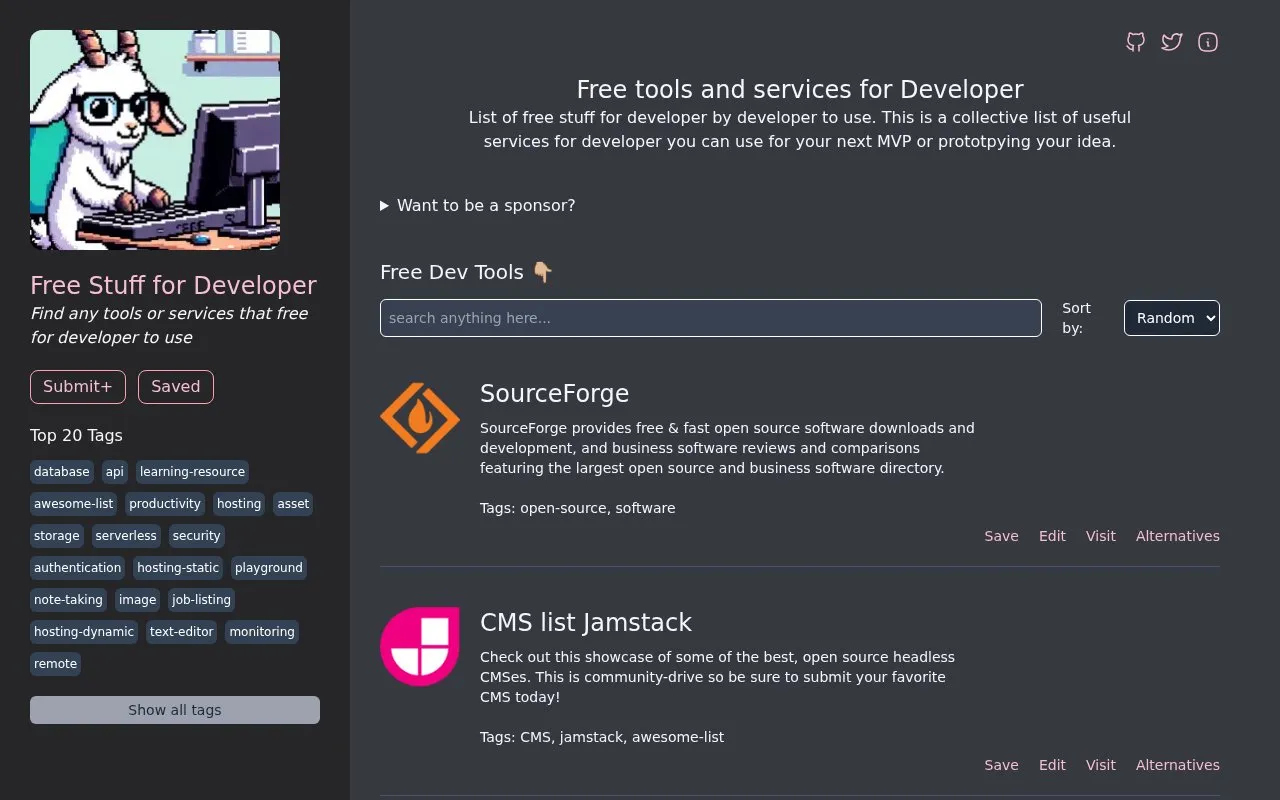Click the CMS list Jamstack logo
This screenshot has width=1280, height=800.
coord(420,646)
